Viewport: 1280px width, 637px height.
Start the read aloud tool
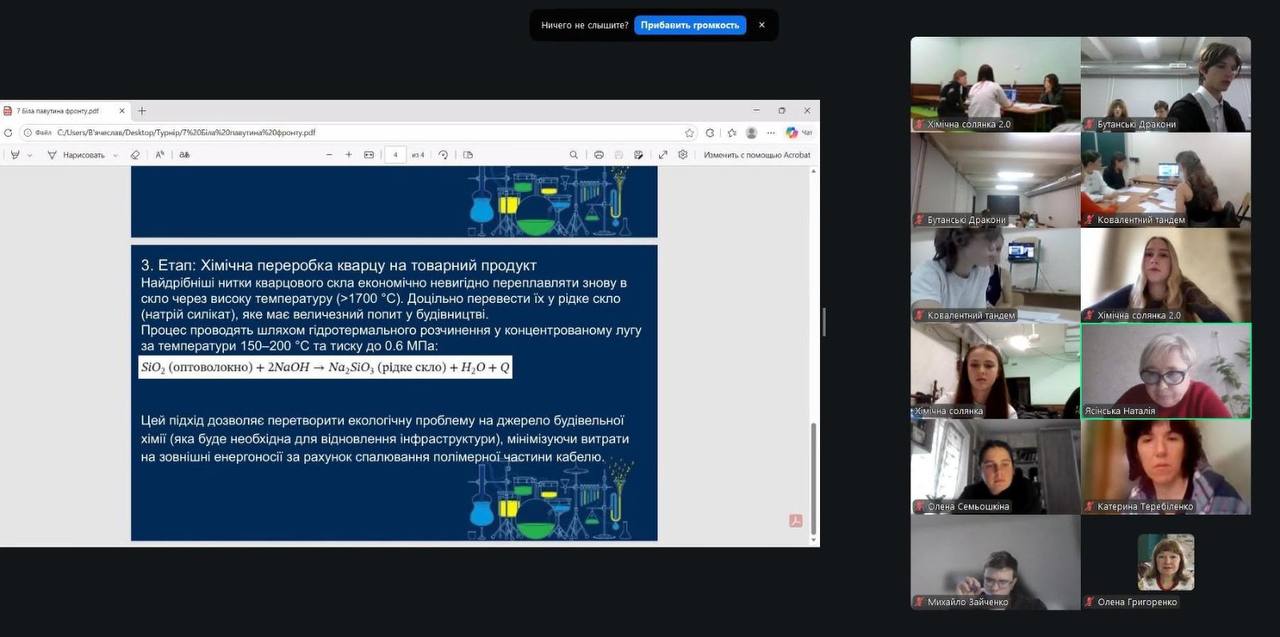pos(160,155)
